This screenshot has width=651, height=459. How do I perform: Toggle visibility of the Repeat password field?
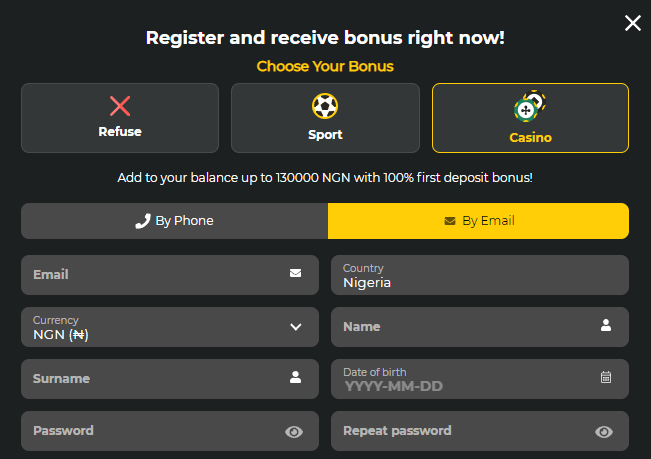tap(604, 431)
